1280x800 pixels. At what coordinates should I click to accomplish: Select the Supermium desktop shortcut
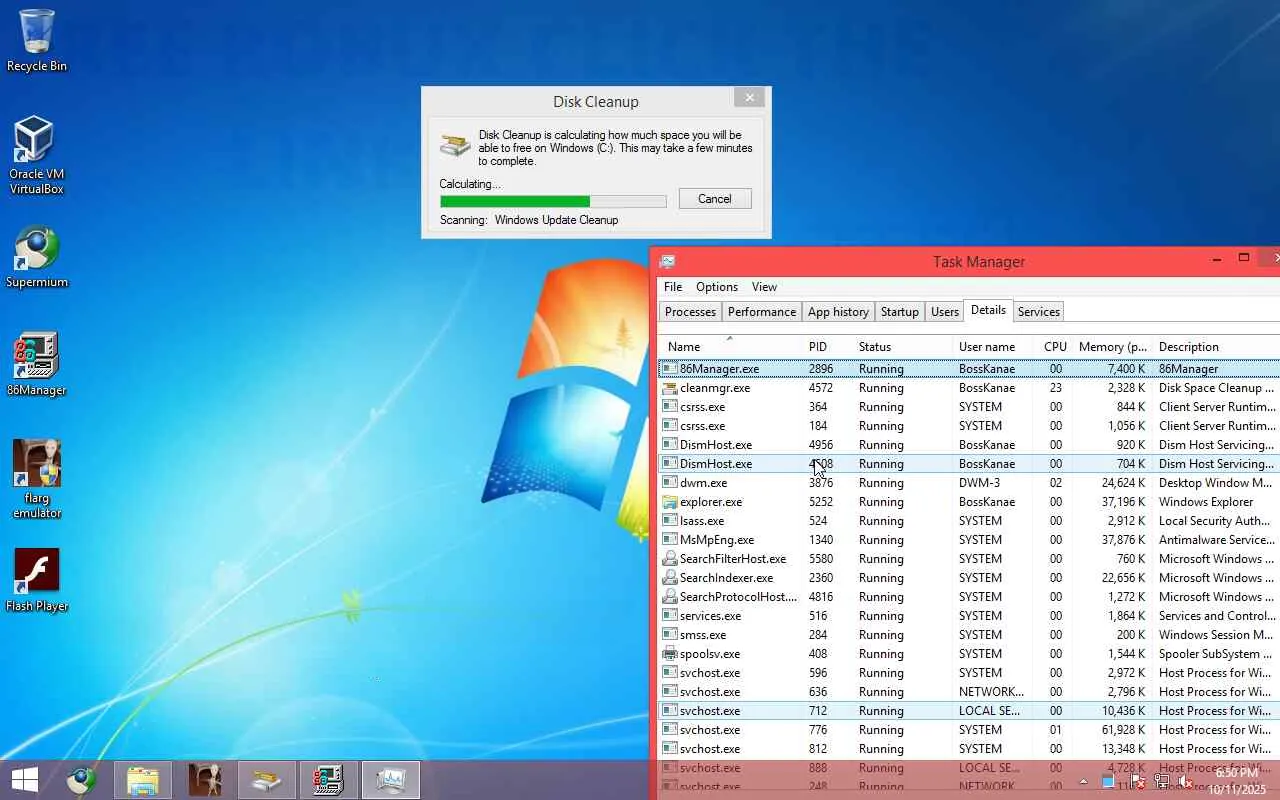[x=37, y=257]
